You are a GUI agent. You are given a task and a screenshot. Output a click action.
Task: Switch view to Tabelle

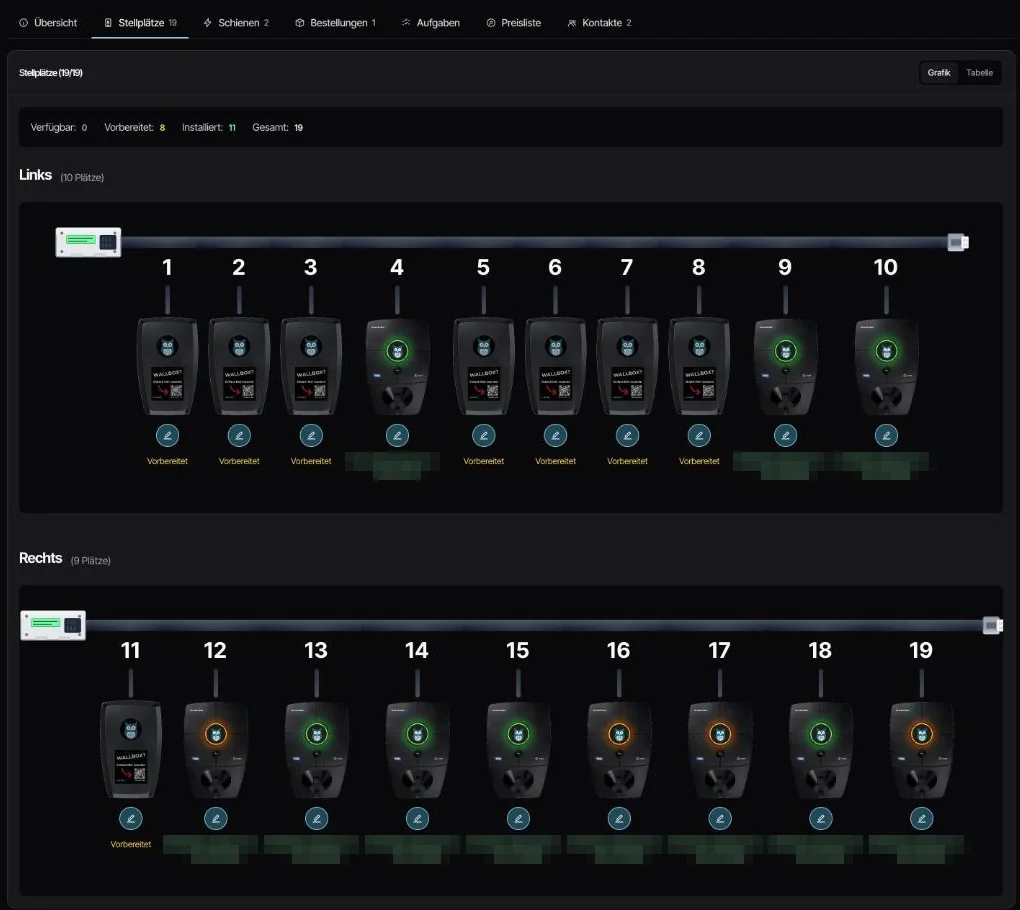(979, 73)
